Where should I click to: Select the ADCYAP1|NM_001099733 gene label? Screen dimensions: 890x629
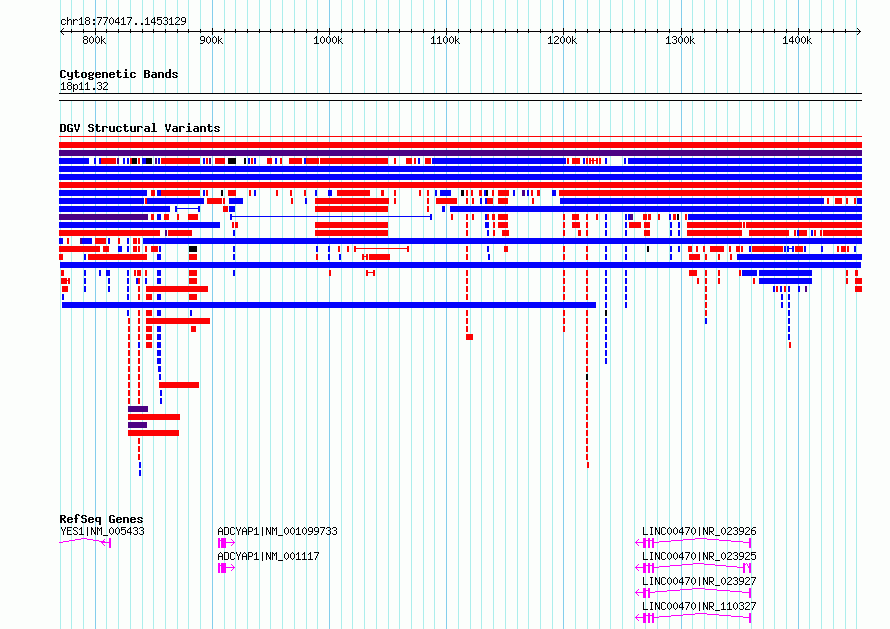click(278, 531)
